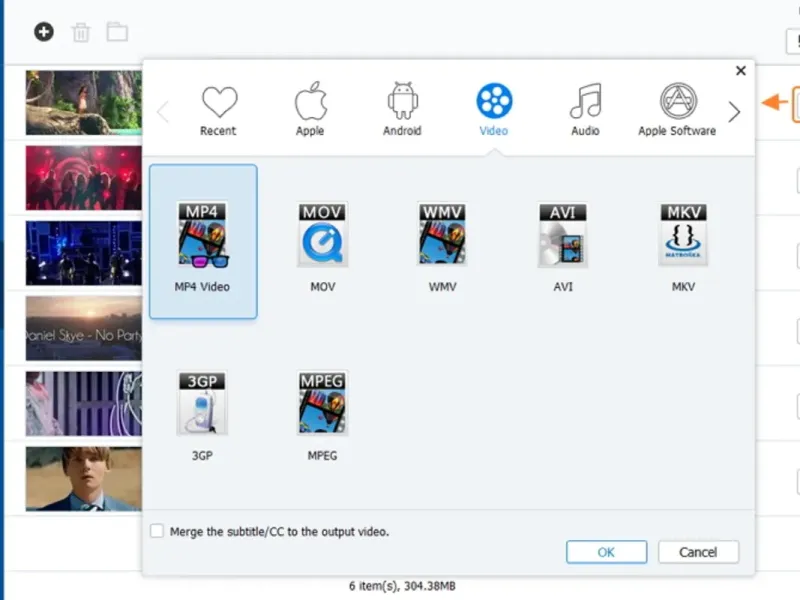Switch to the Android category
The height and width of the screenshot is (600, 800).
point(402,109)
